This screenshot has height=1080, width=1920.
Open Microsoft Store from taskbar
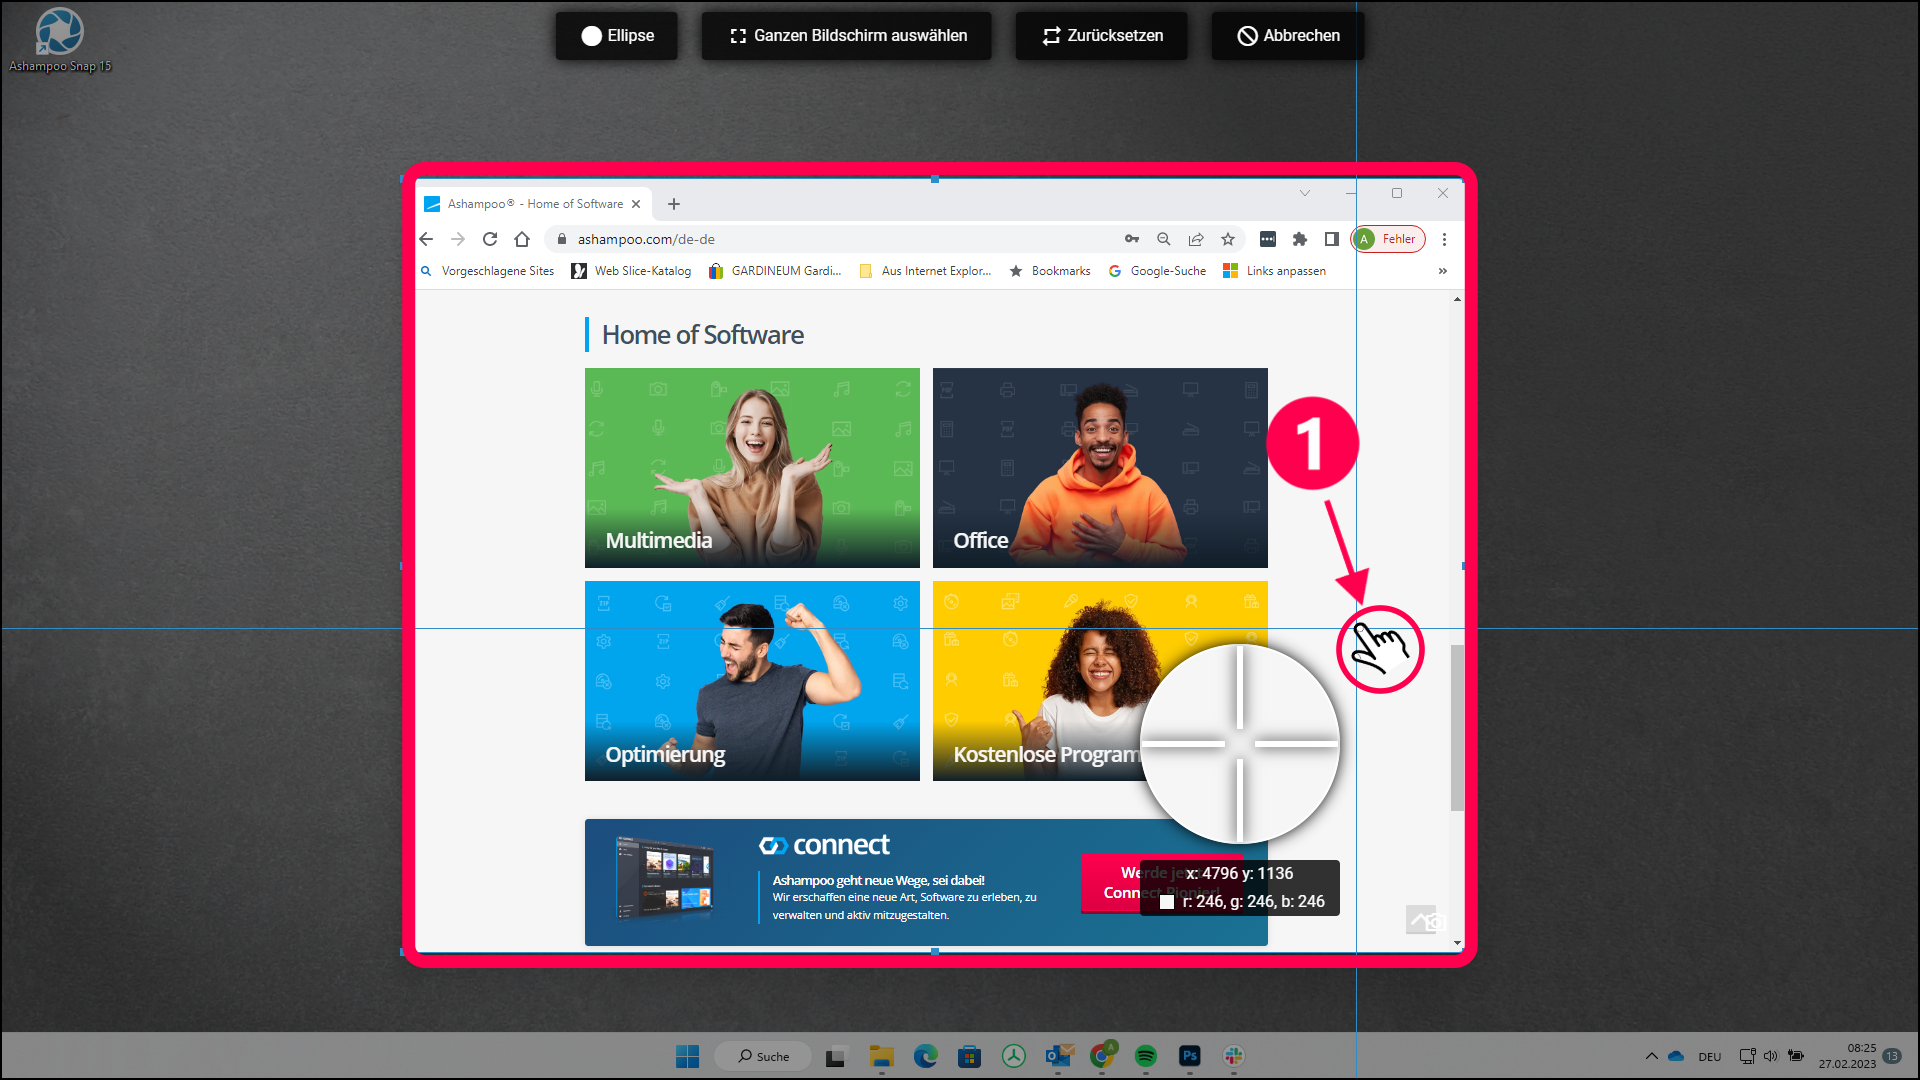(x=969, y=1056)
